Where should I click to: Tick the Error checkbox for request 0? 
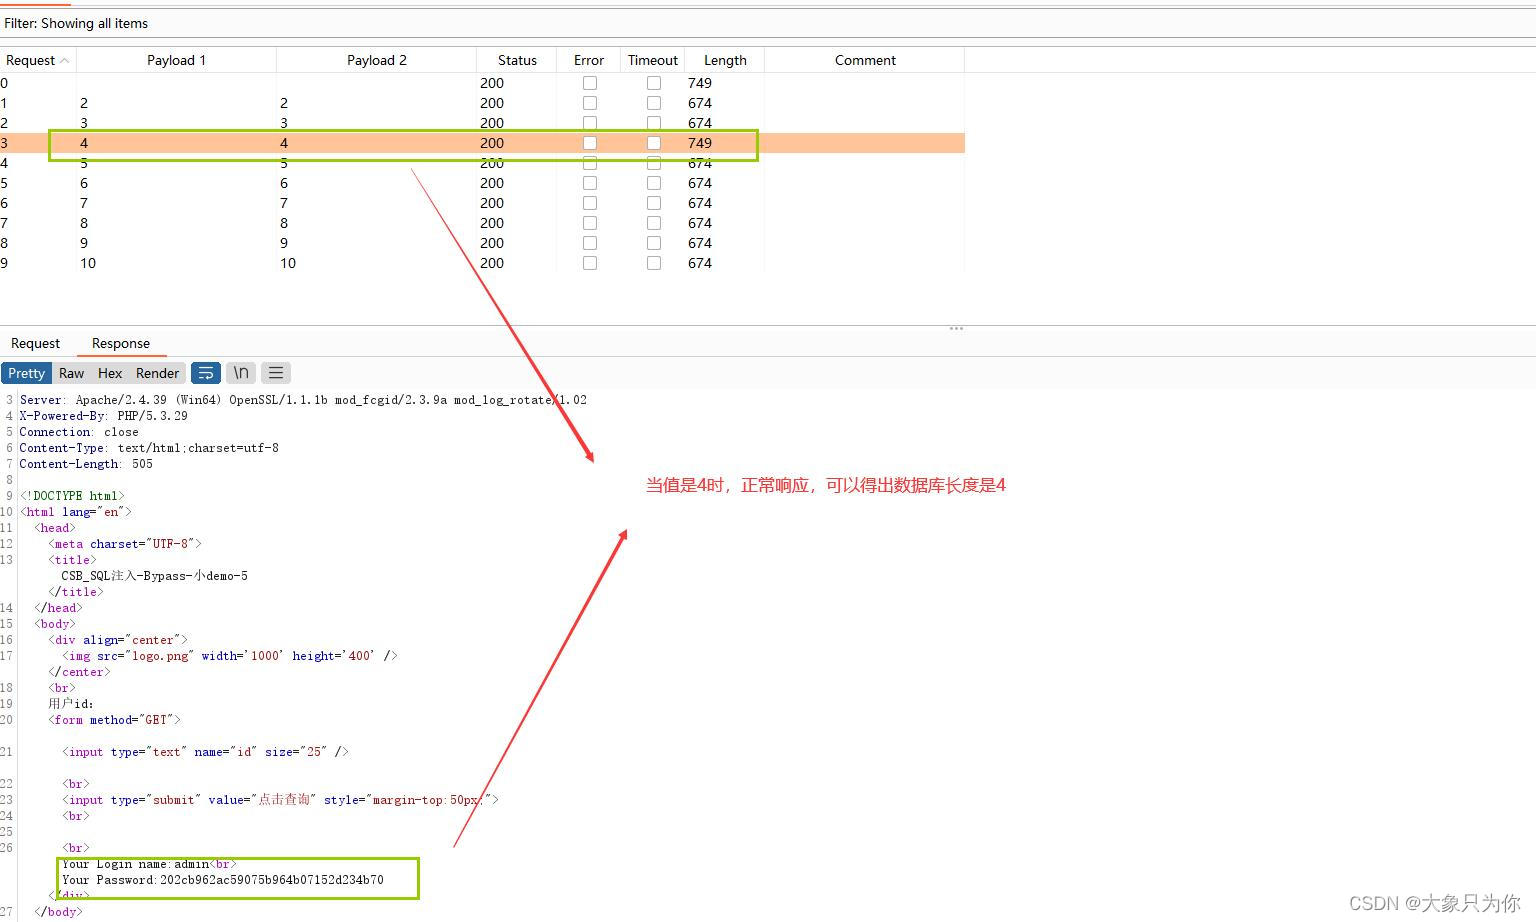pyautogui.click(x=590, y=83)
